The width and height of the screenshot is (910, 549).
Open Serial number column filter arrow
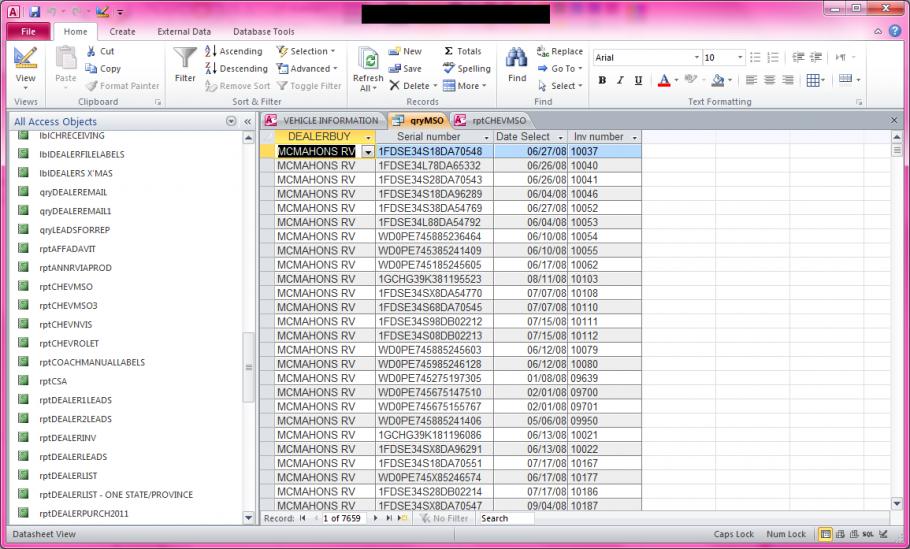[x=486, y=137]
